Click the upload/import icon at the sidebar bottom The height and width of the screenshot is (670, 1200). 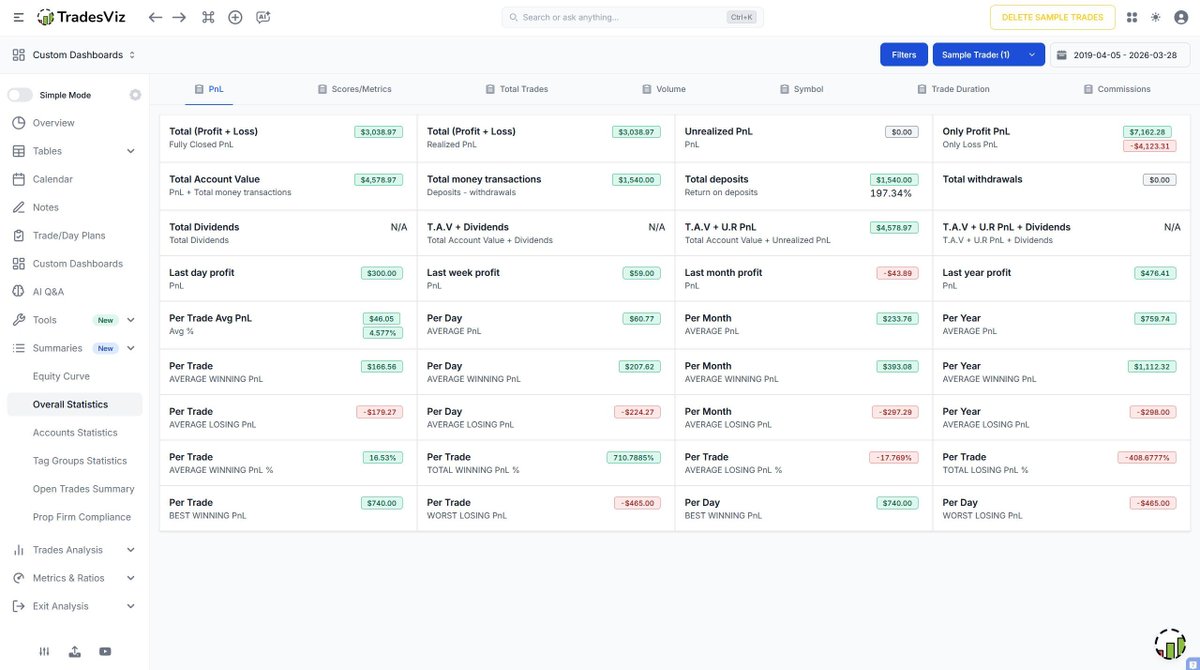(x=75, y=651)
